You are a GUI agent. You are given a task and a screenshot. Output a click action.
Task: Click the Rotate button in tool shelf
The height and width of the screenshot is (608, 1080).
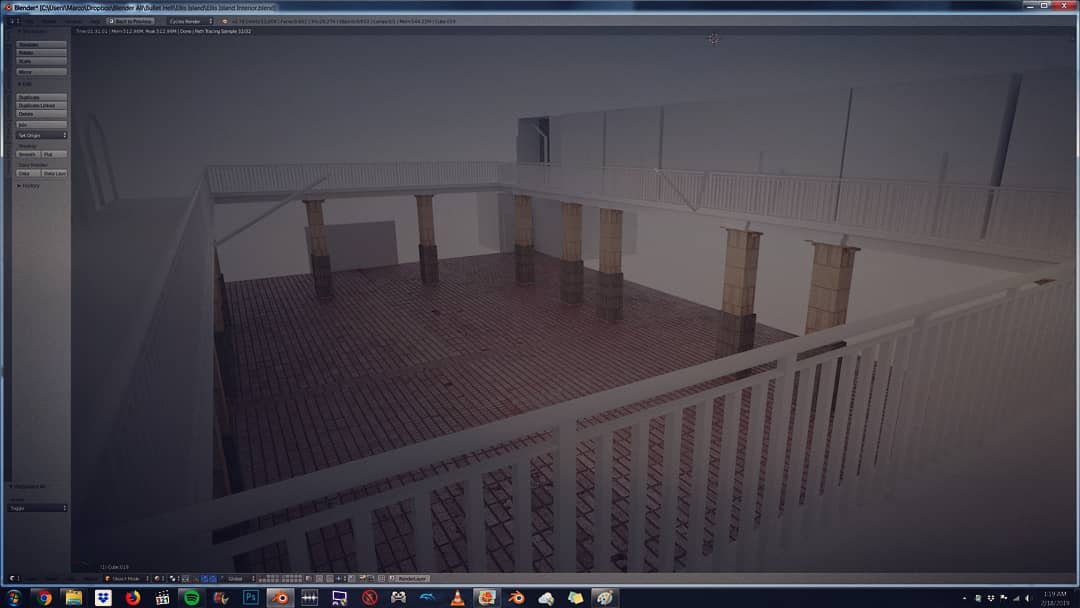41,53
